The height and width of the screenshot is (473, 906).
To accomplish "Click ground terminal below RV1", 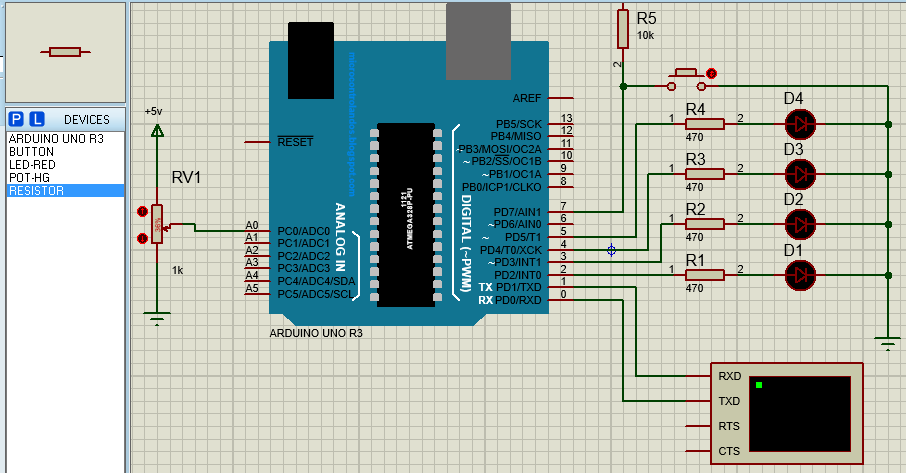I will (157, 319).
